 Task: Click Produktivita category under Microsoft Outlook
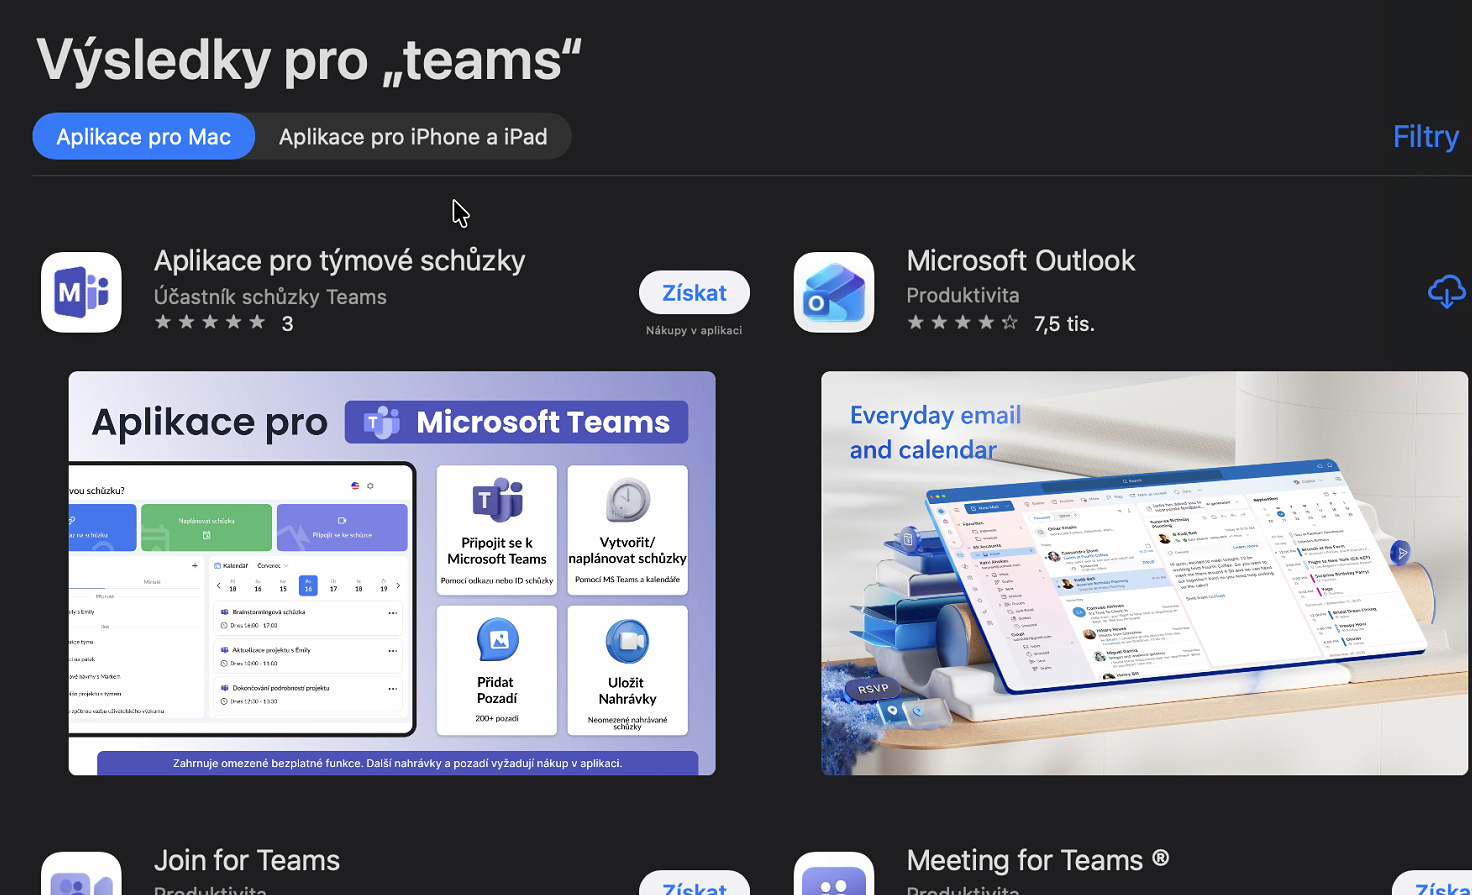tap(963, 296)
